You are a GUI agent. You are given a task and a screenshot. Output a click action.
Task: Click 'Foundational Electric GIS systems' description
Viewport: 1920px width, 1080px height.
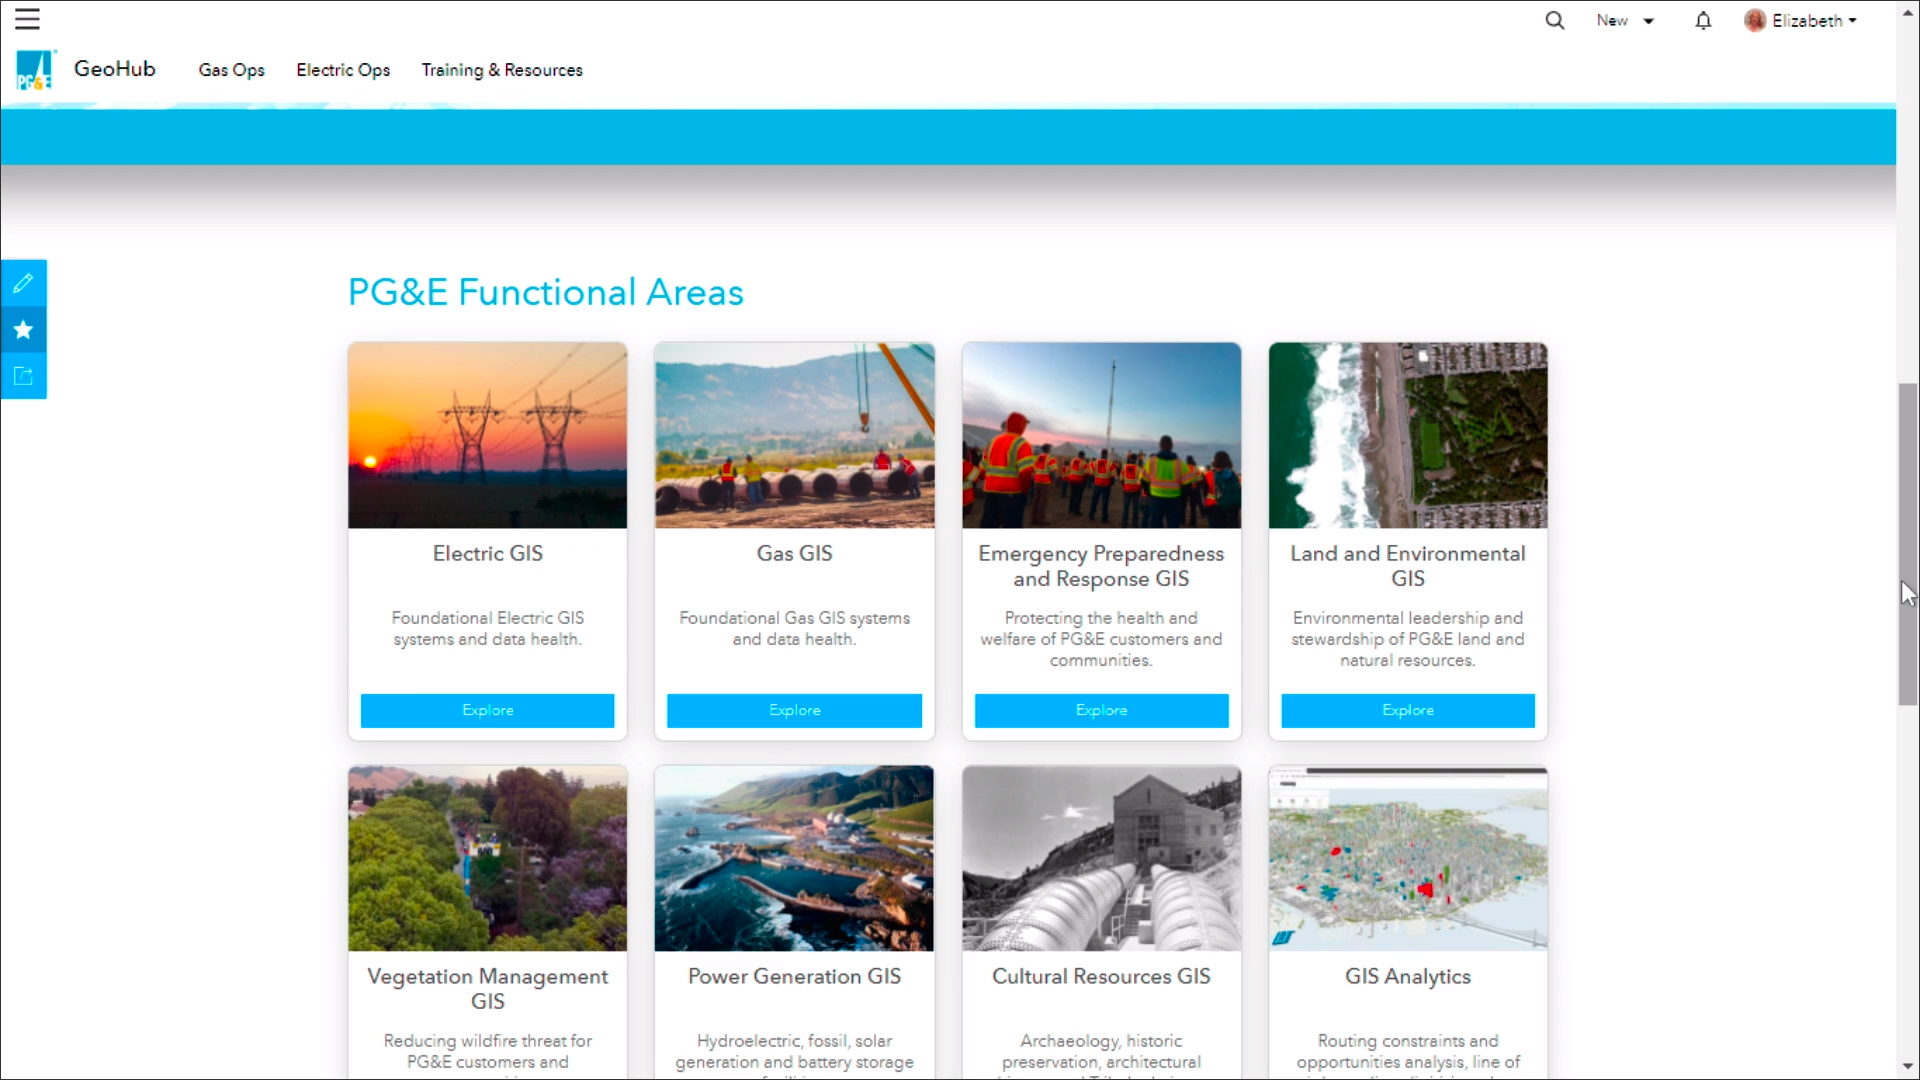pyautogui.click(x=488, y=628)
